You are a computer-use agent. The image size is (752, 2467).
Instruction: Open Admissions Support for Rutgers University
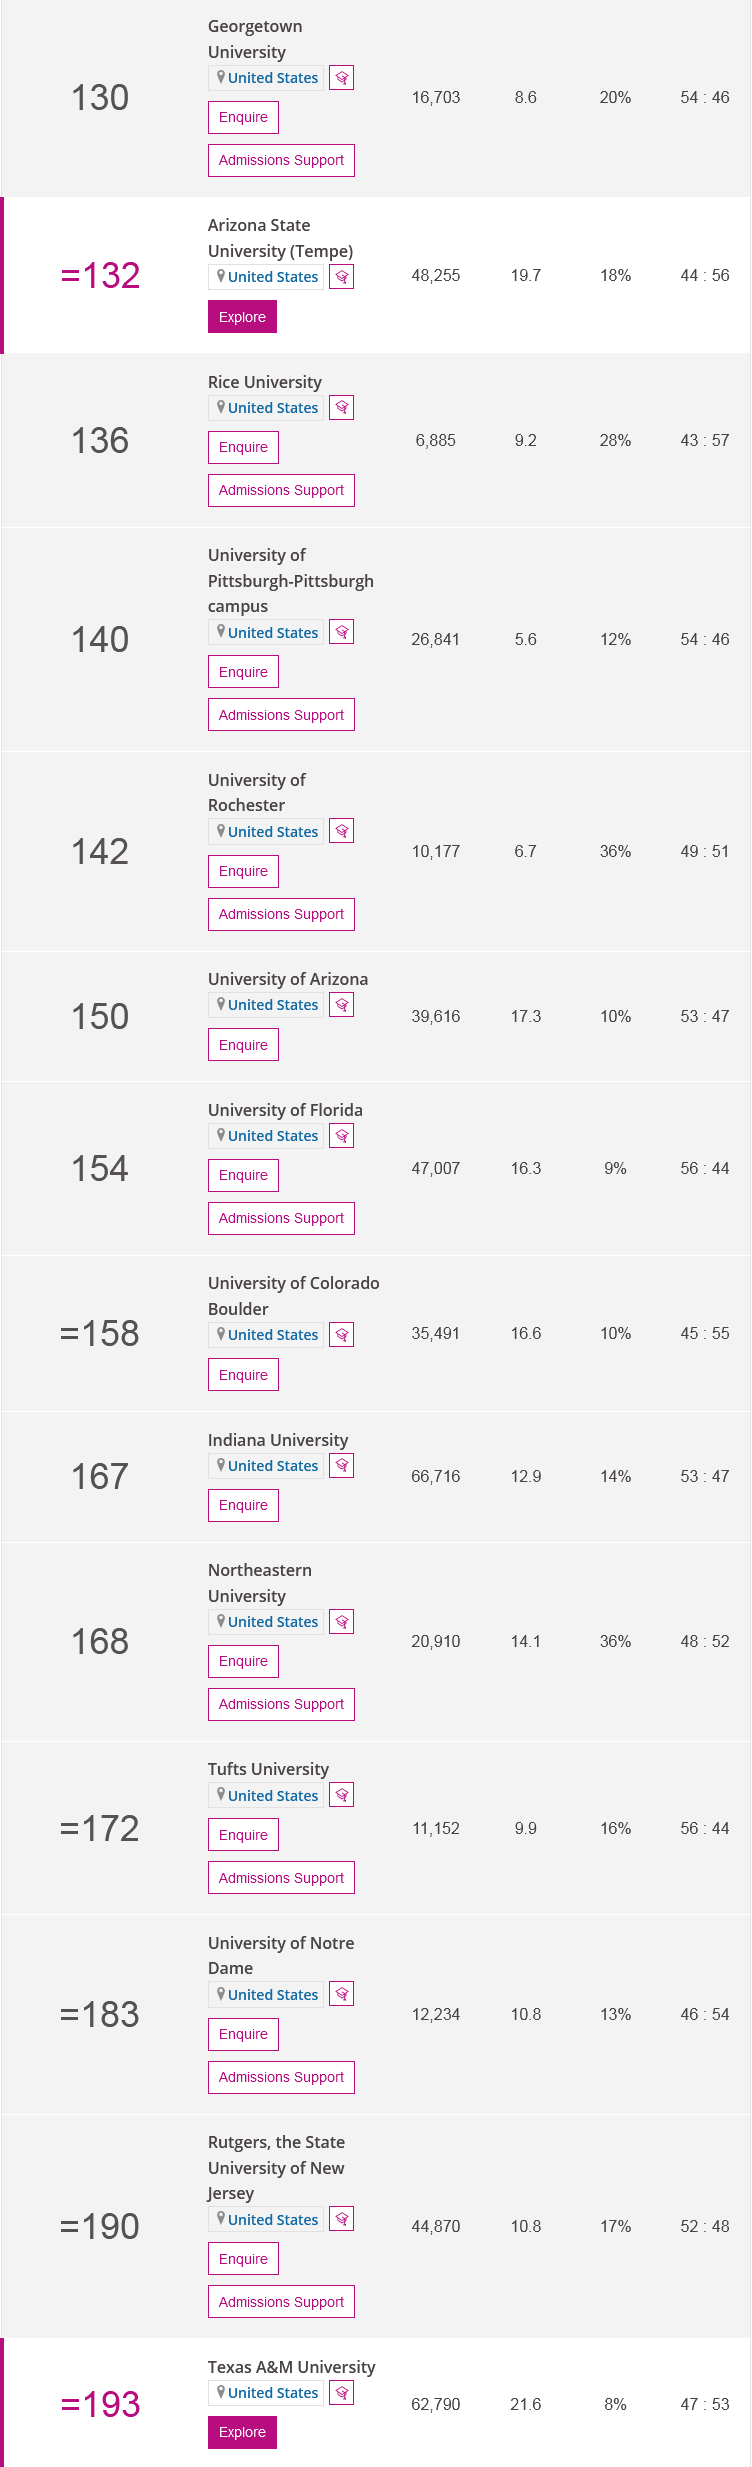pyautogui.click(x=281, y=2302)
